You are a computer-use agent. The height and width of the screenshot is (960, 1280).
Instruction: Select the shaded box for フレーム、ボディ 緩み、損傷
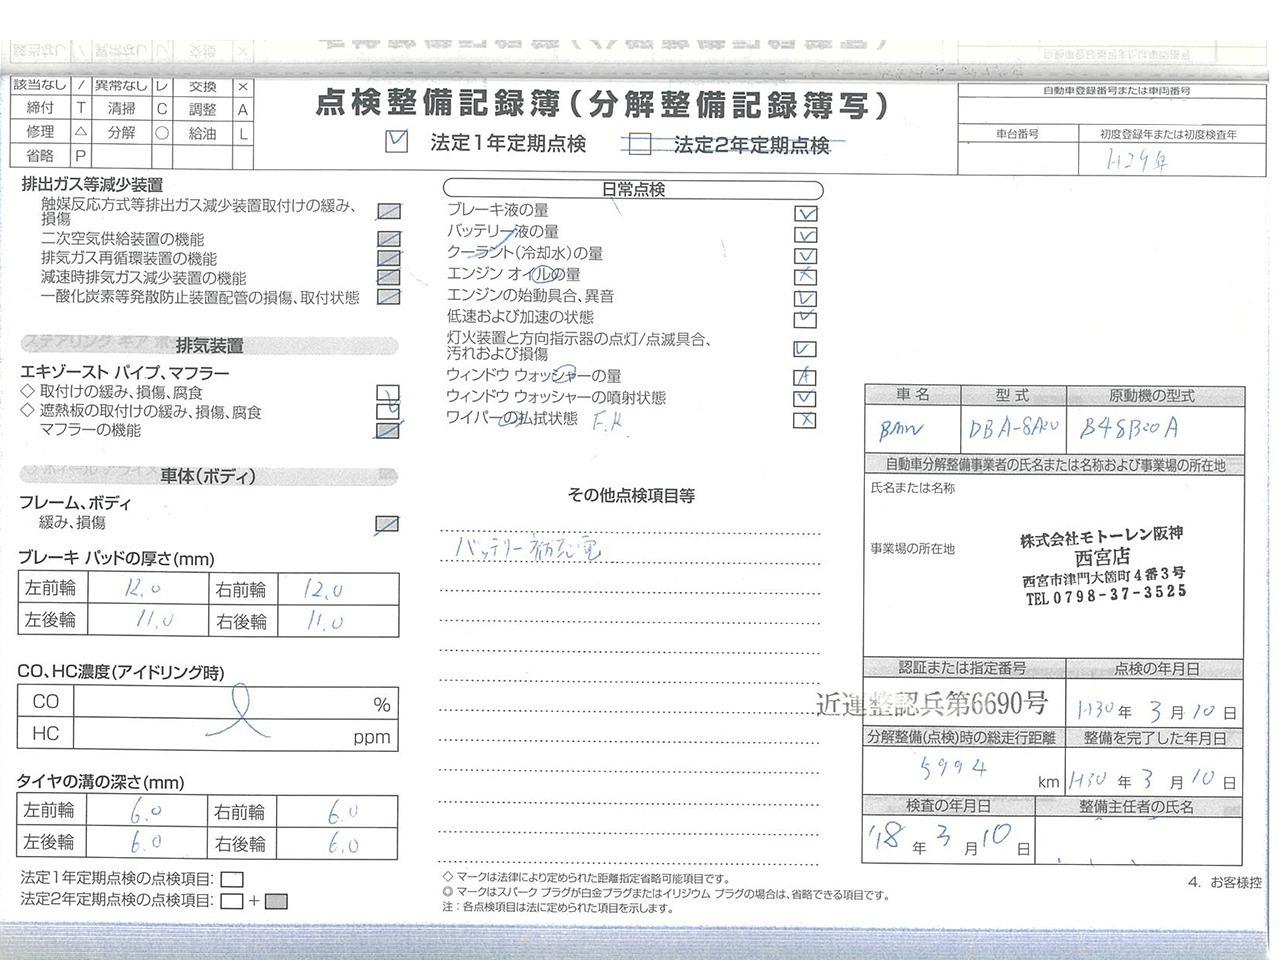click(x=388, y=523)
